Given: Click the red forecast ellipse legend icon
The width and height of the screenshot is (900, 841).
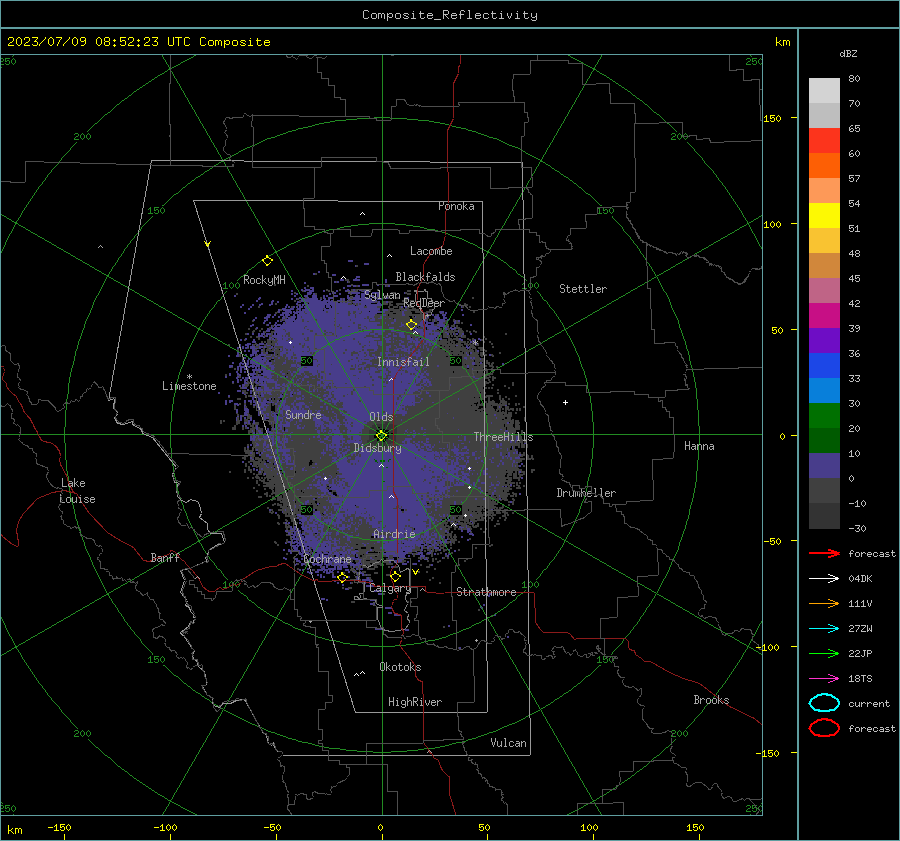Looking at the screenshot, I should (824, 728).
